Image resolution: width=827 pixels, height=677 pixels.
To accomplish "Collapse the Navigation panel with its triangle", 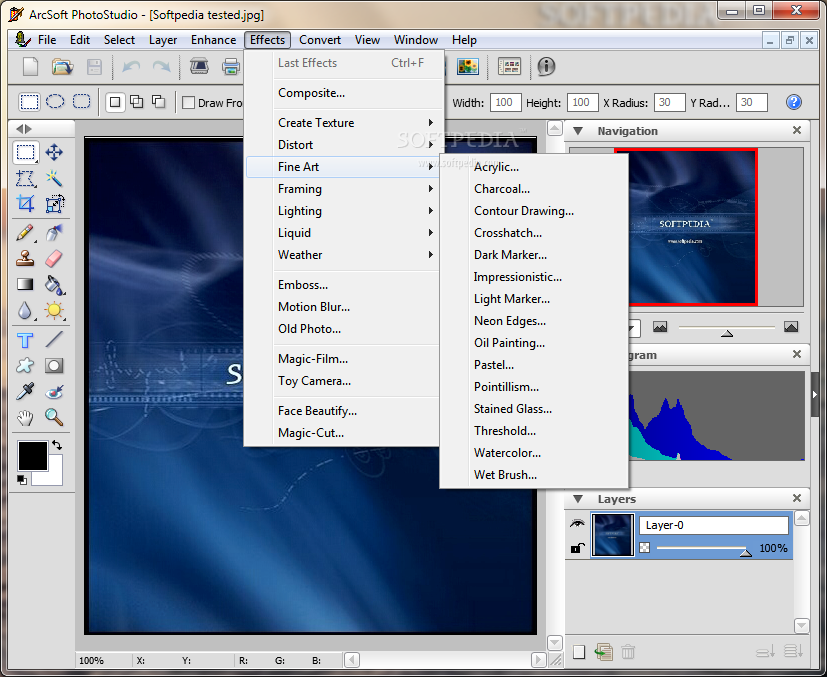I will click(x=578, y=131).
